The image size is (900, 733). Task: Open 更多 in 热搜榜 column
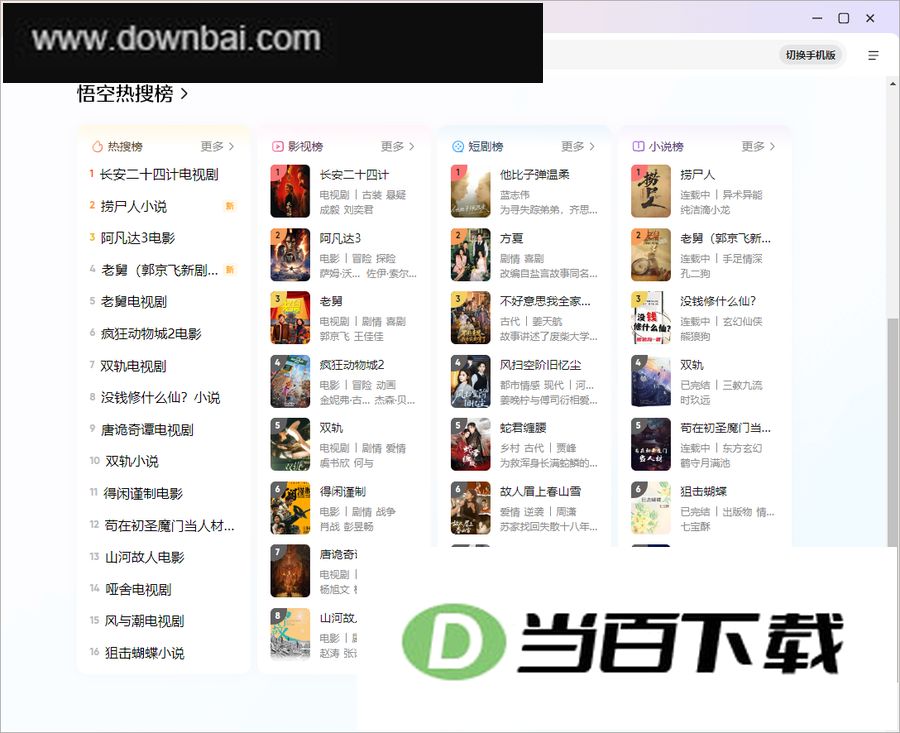218,146
